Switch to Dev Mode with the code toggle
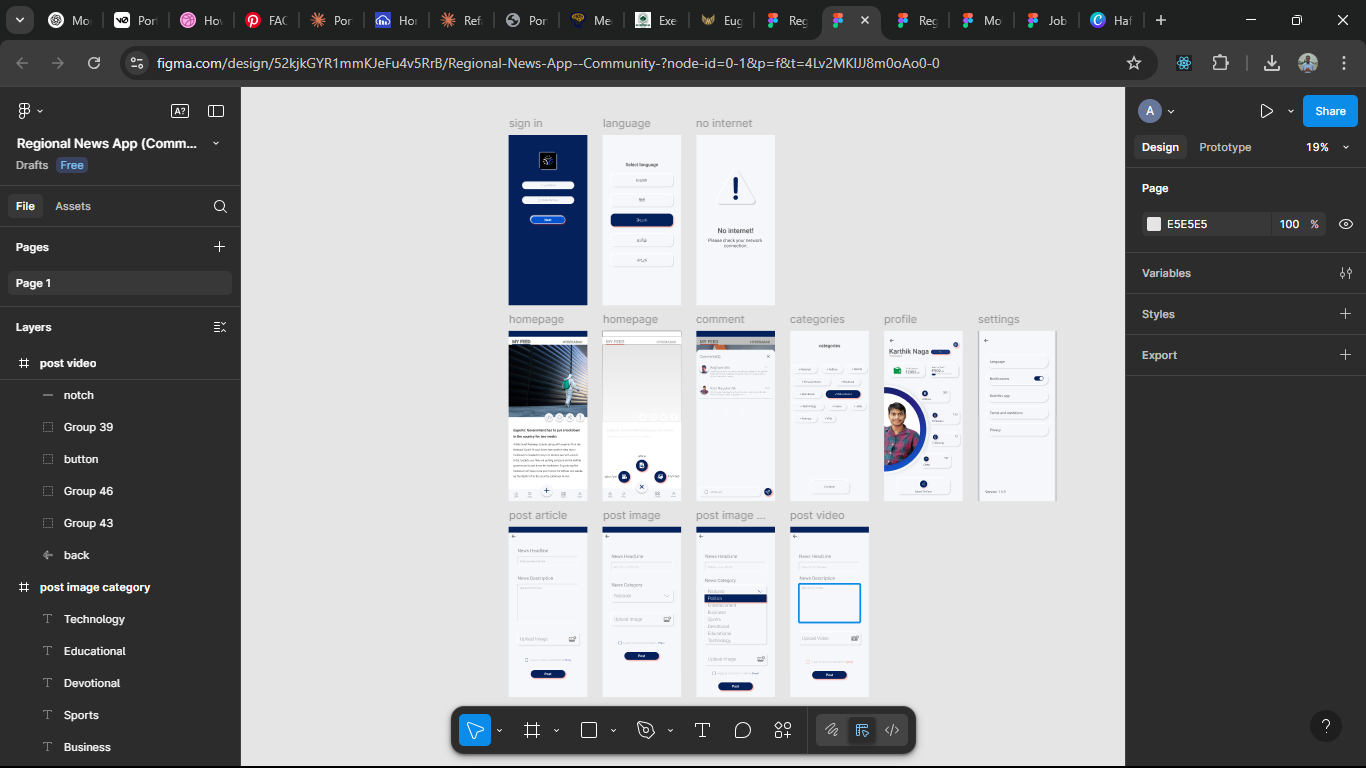Image resolution: width=1366 pixels, height=768 pixels. coord(891,730)
